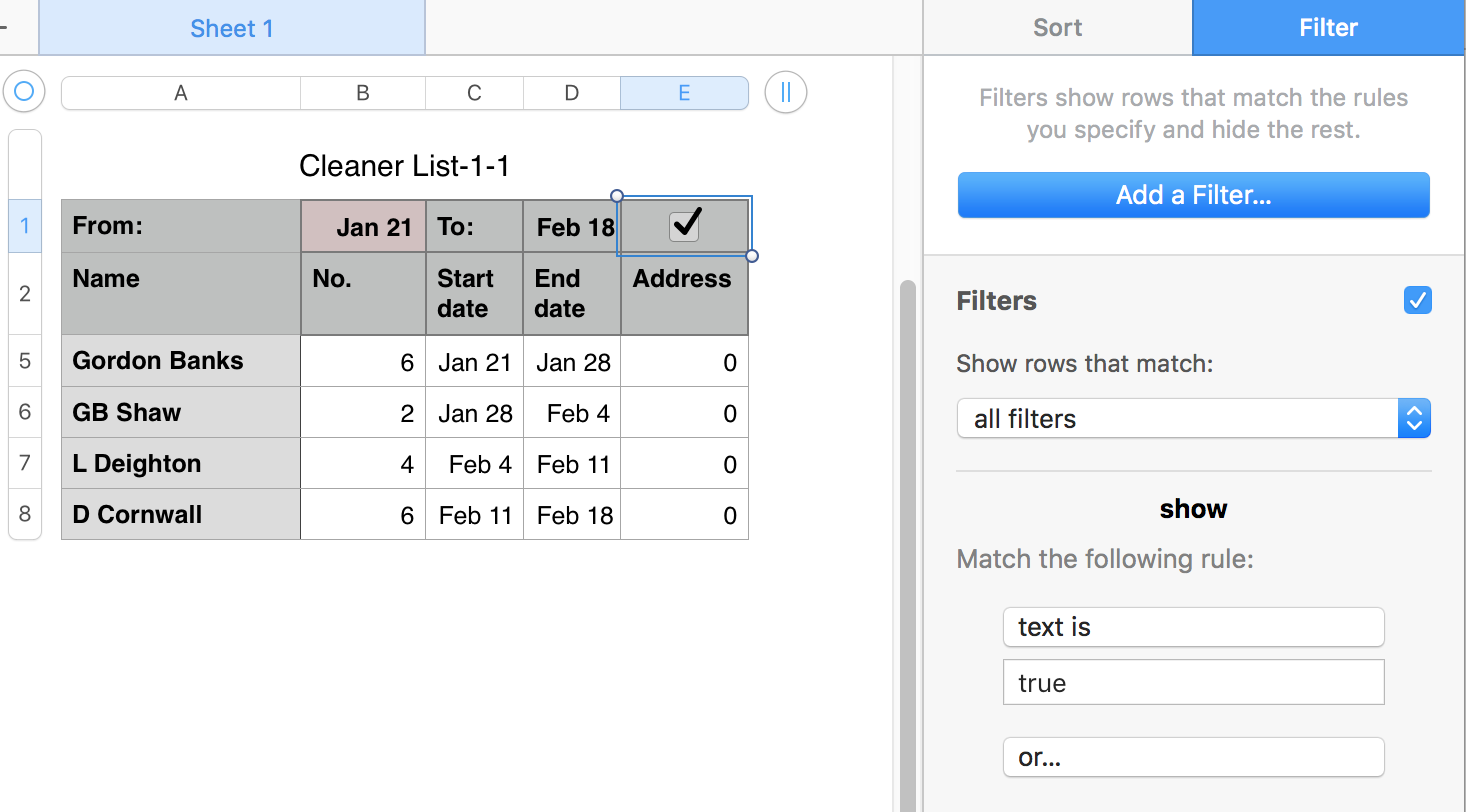This screenshot has width=1466, height=812.
Task: Select the column E header
Action: point(684,93)
